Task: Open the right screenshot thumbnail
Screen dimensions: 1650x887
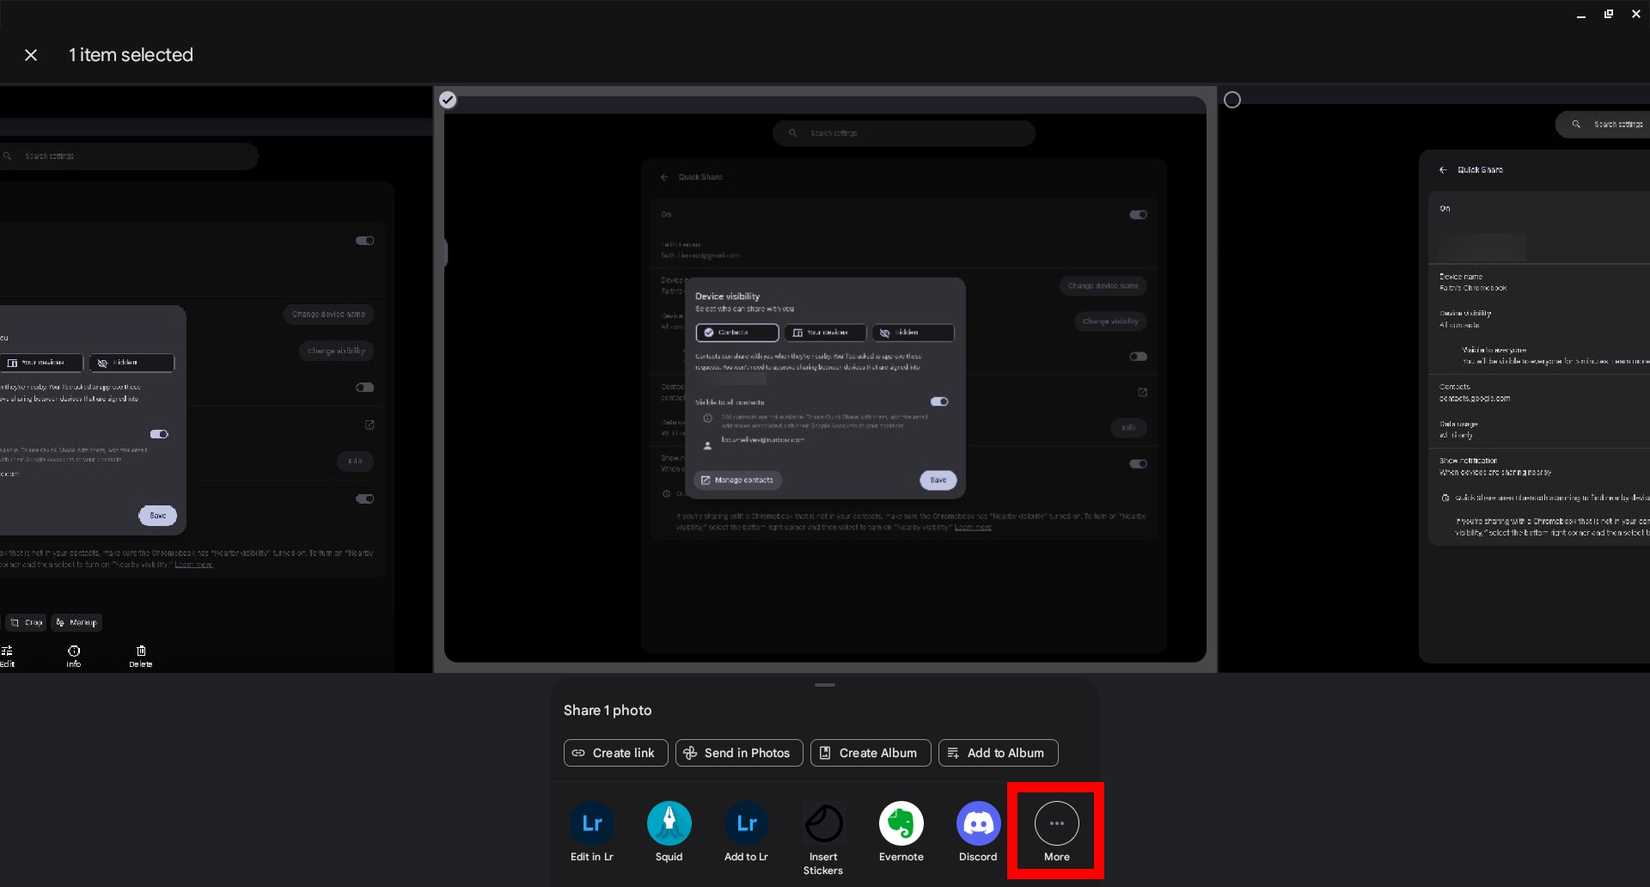Action: [1434, 380]
